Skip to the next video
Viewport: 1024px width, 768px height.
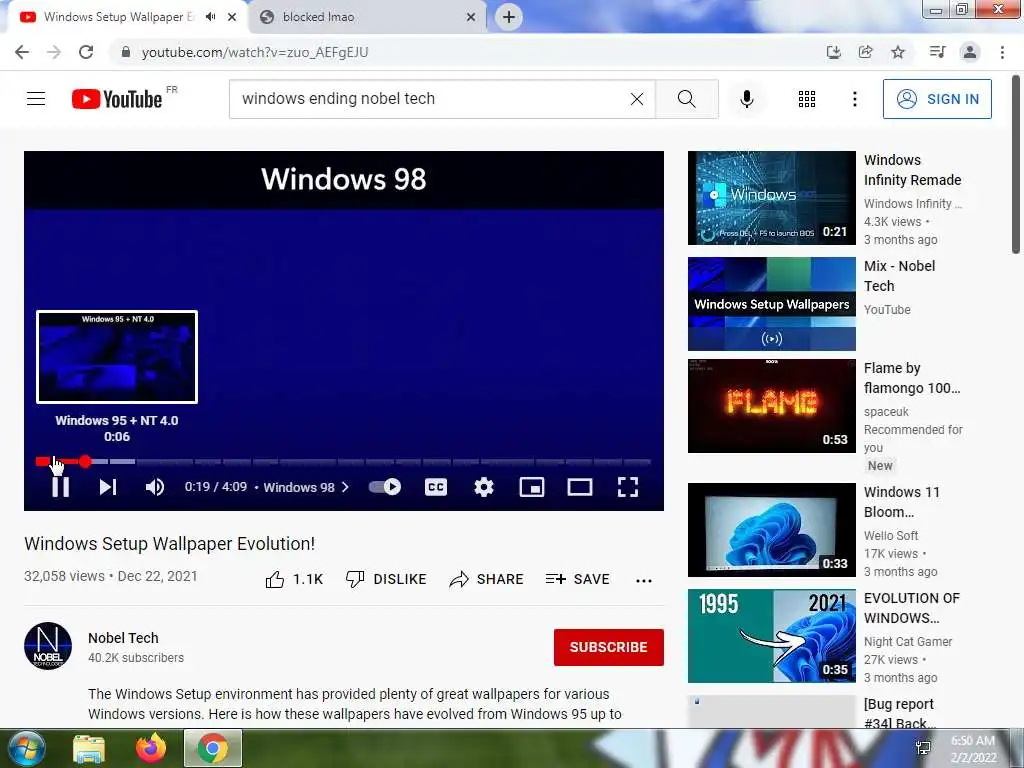click(108, 487)
